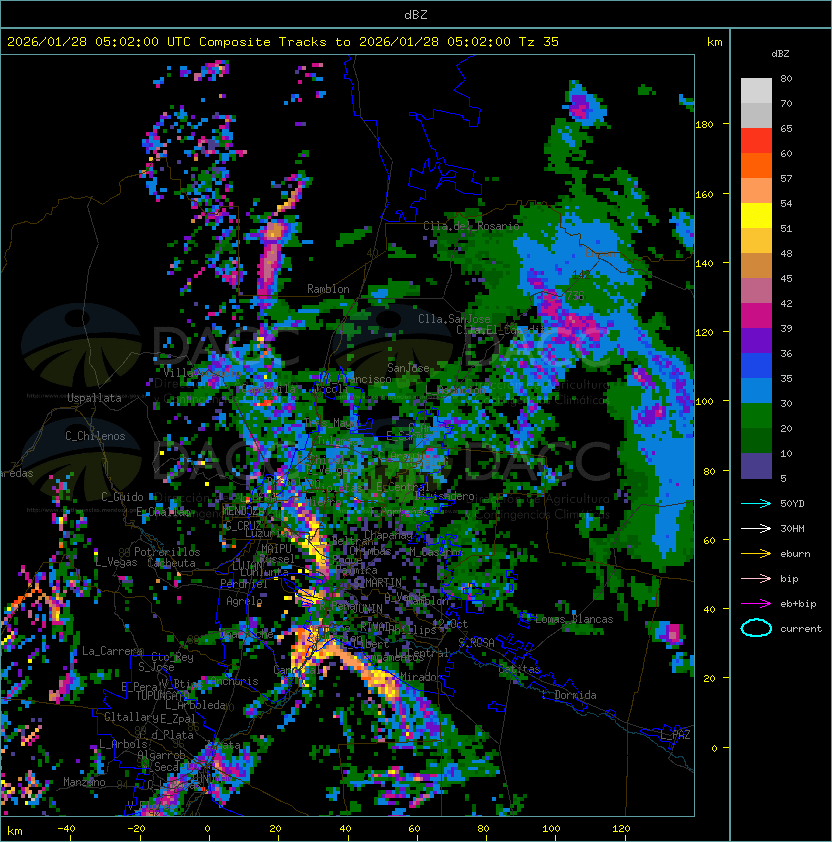This screenshot has height=842, width=832.
Task: Click the 60 tick on the vertical axis
Action: [709, 540]
